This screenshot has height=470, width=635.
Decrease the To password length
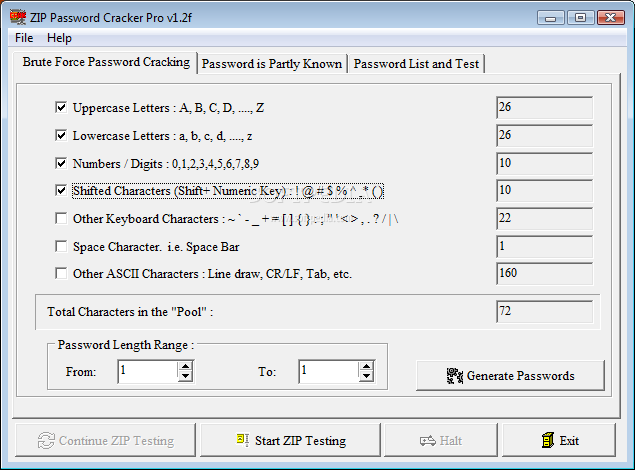(366, 377)
